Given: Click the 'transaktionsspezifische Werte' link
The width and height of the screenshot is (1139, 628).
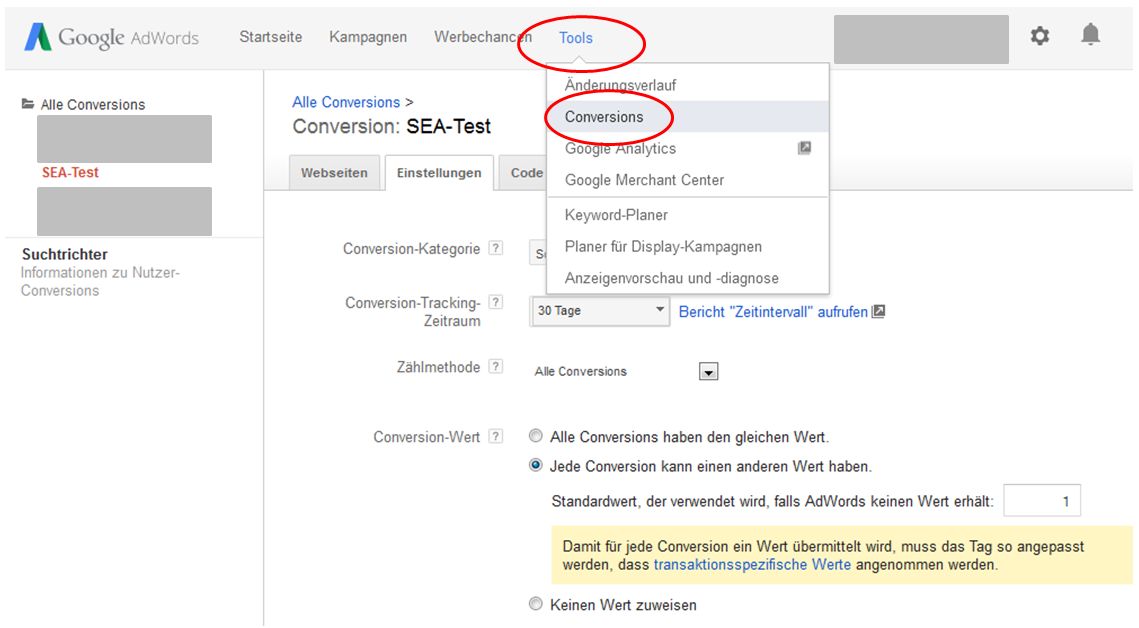Looking at the screenshot, I should tap(751, 563).
